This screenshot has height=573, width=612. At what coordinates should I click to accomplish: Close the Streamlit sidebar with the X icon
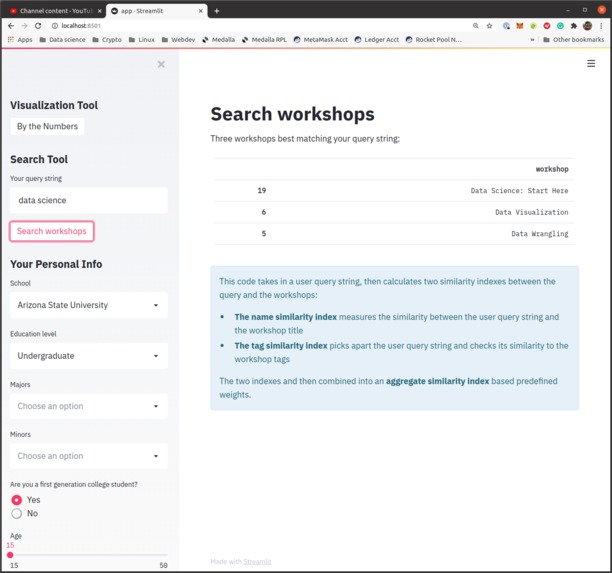coord(161,64)
